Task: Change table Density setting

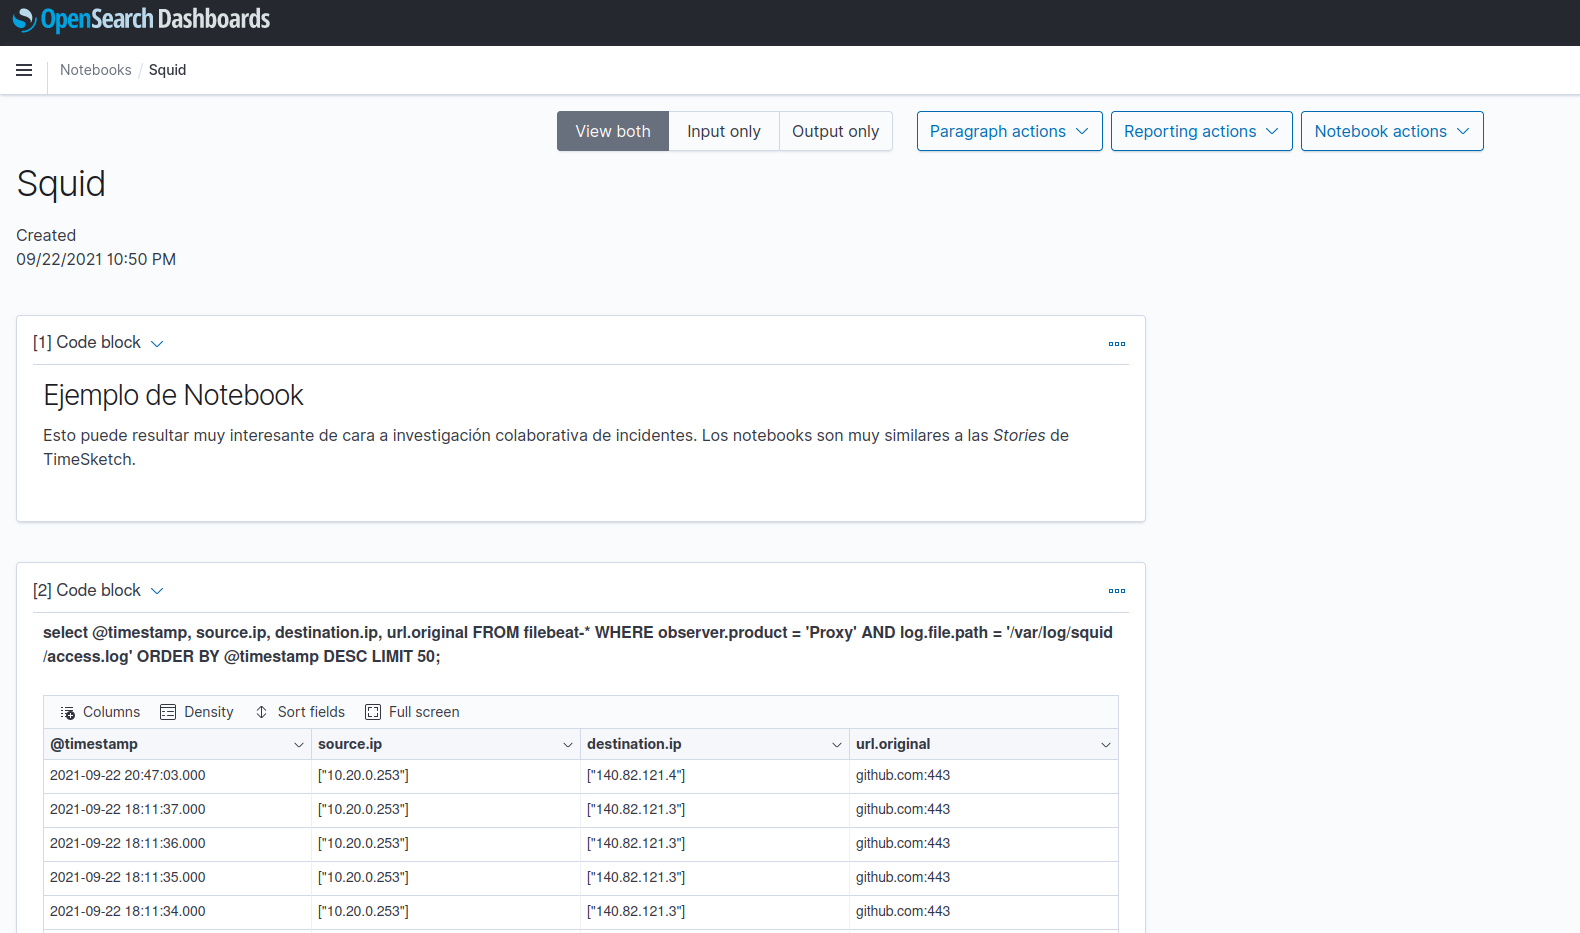Action: click(x=197, y=712)
